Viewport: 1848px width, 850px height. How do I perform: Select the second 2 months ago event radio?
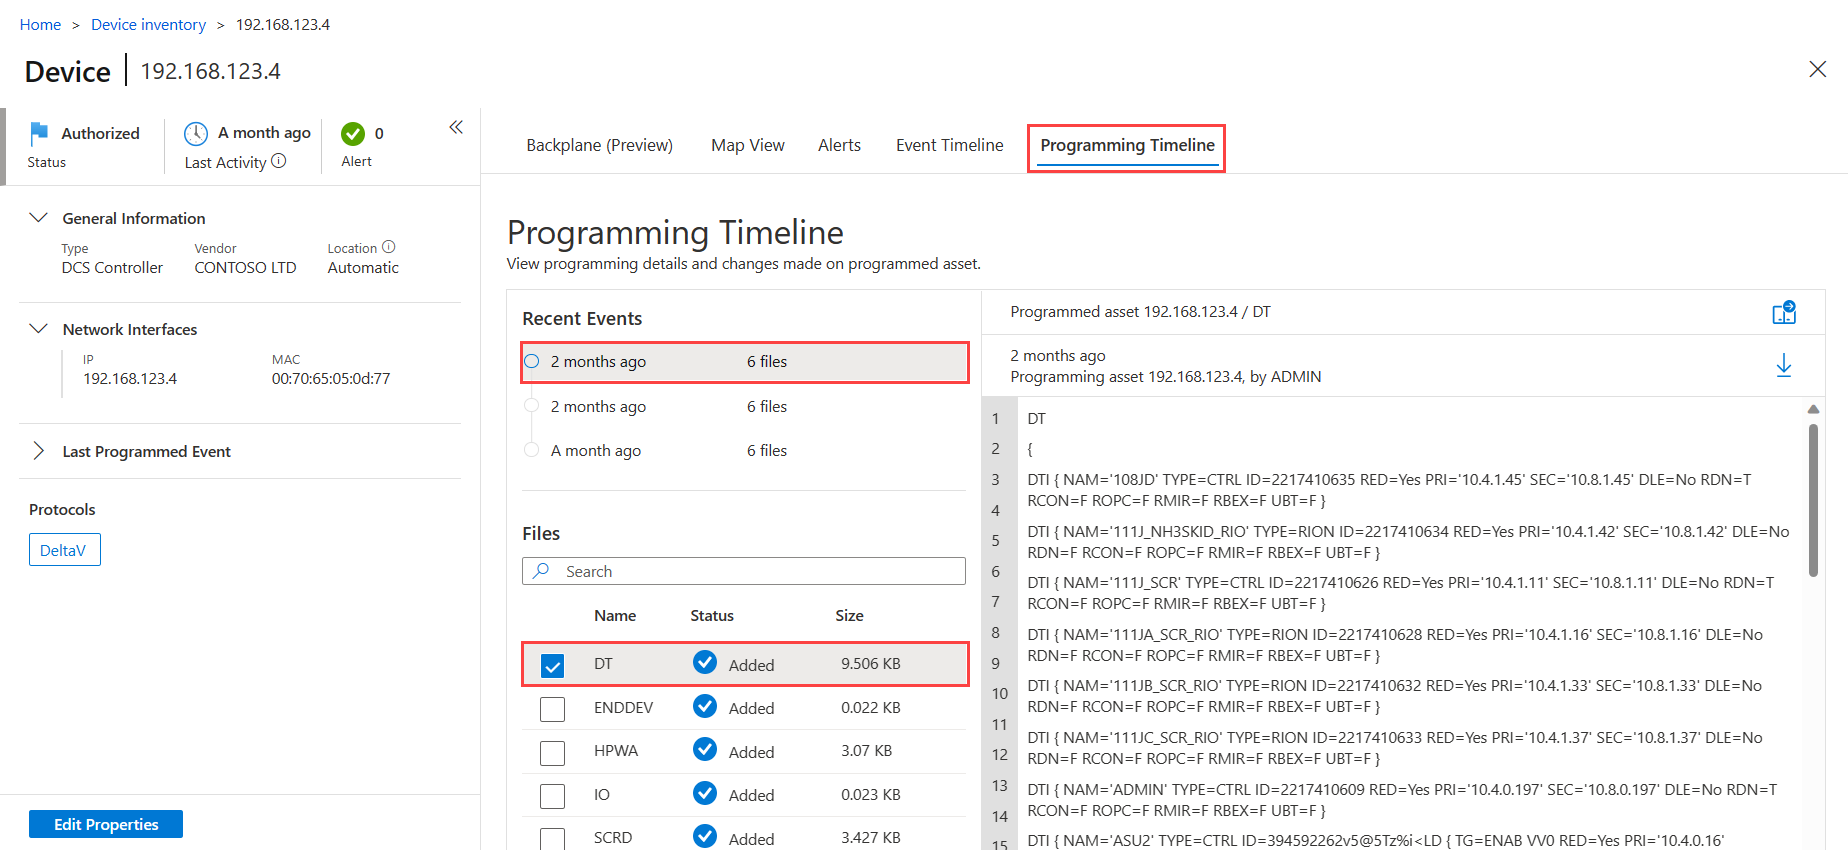(x=532, y=405)
